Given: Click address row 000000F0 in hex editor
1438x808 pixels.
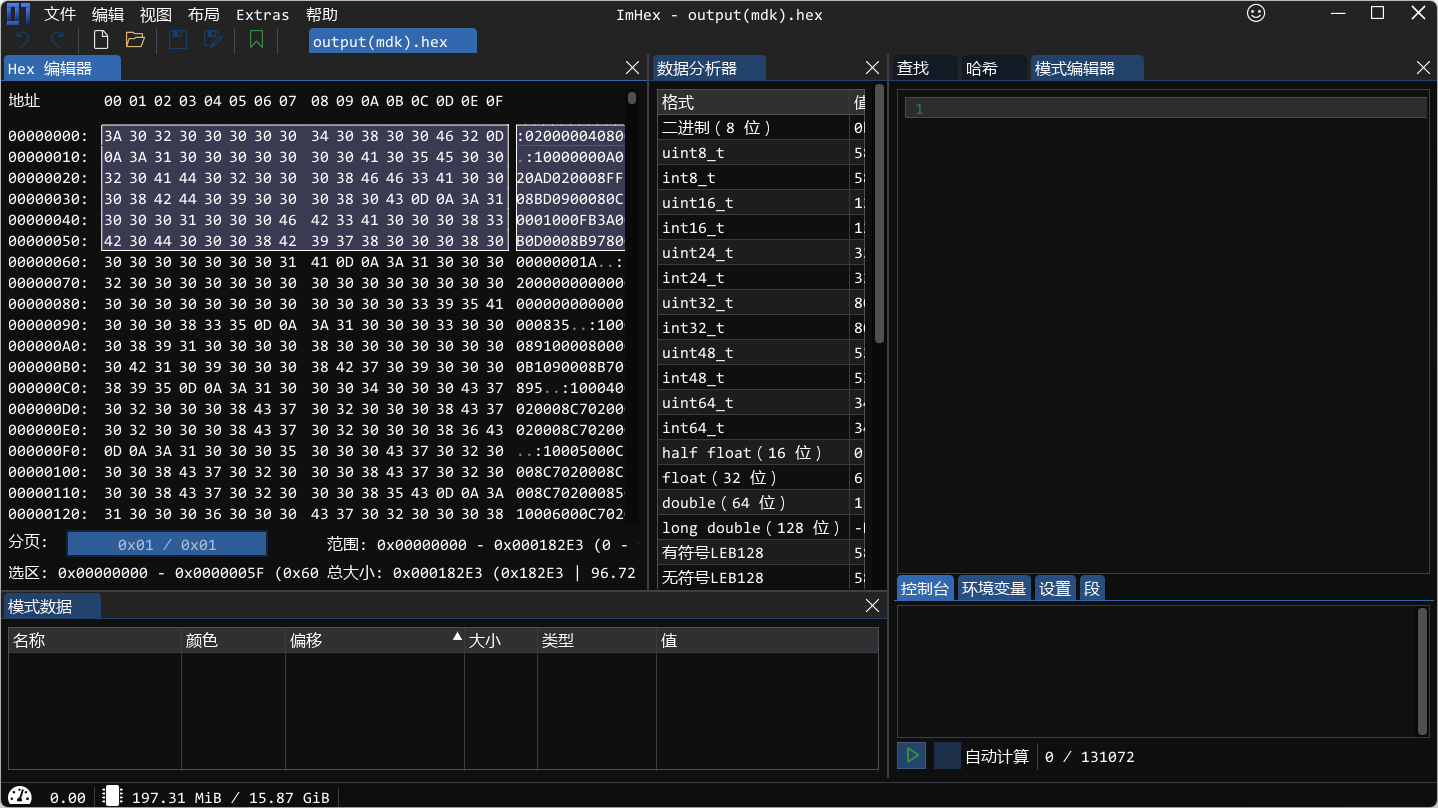Looking at the screenshot, I should coord(48,451).
